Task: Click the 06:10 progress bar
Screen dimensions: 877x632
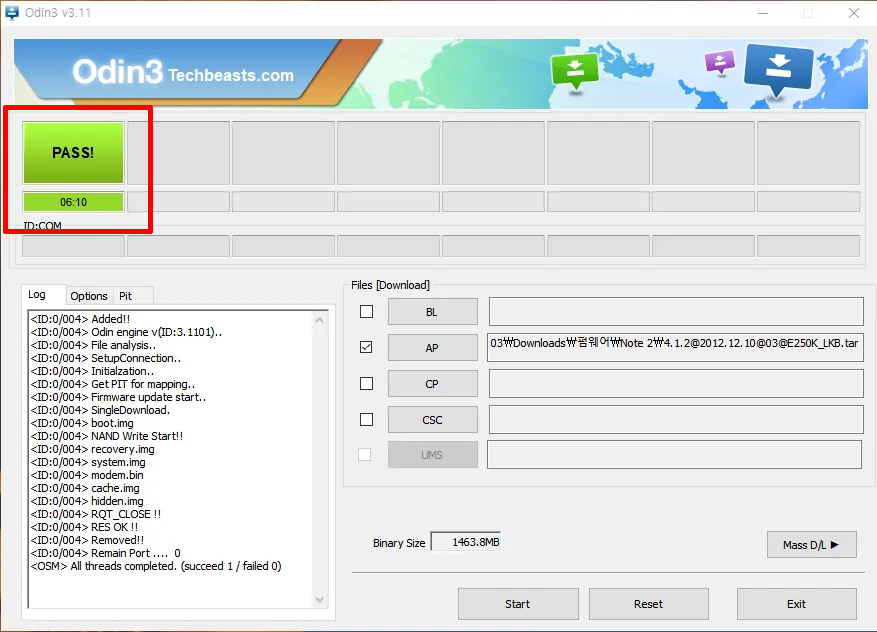Action: [x=73, y=202]
